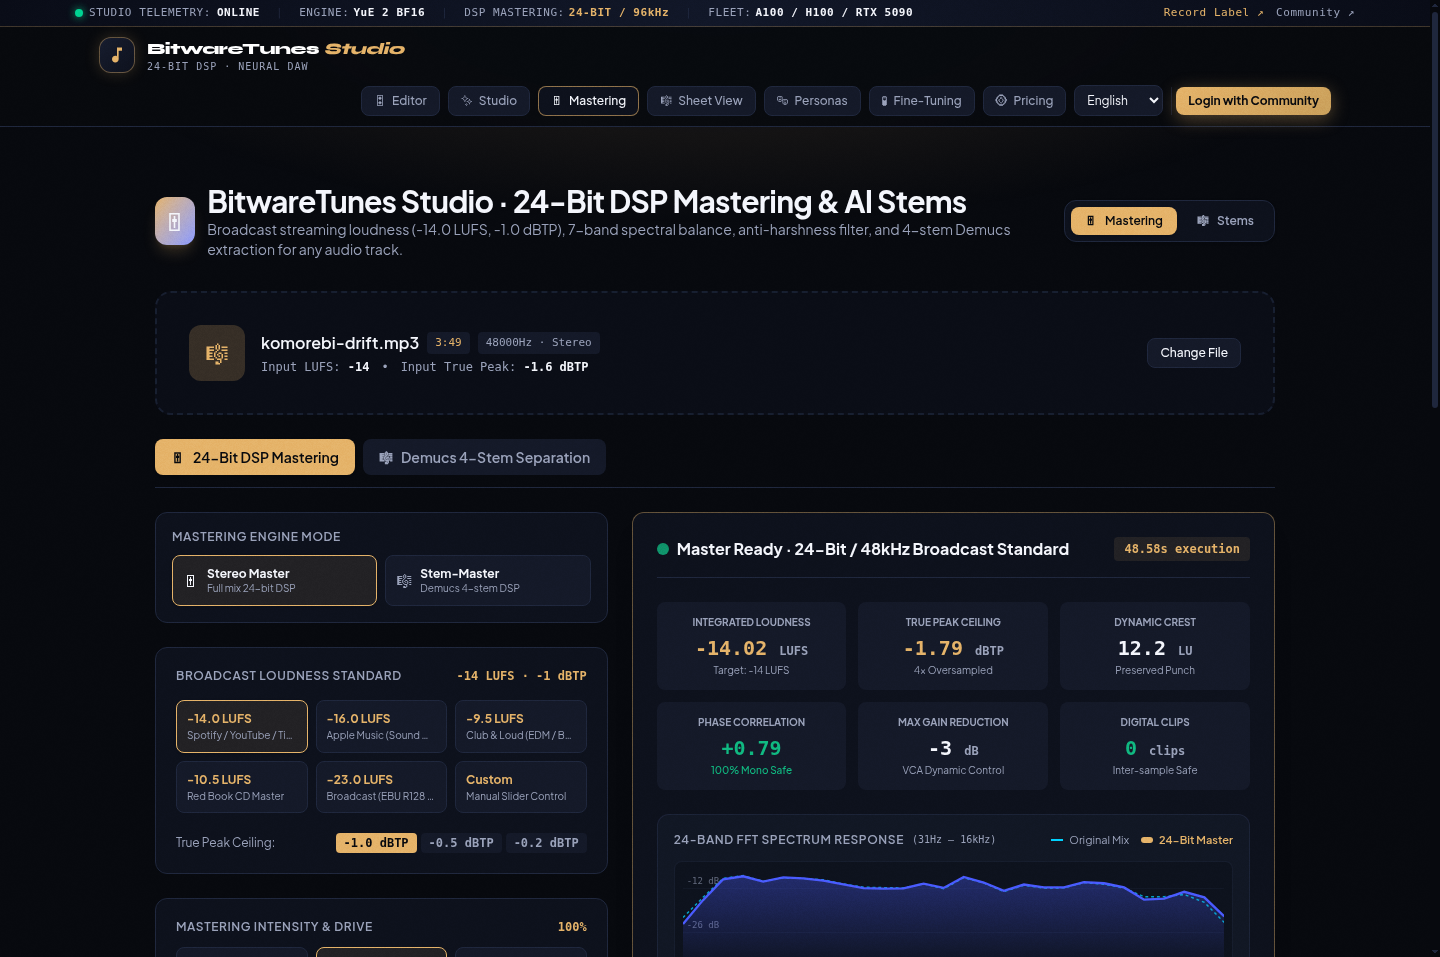Image resolution: width=1440 pixels, height=957 pixels.
Task: Switch to Mastering in the header toggle
Action: (x=1124, y=221)
